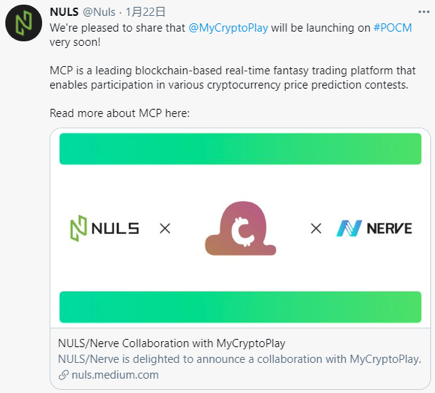Screen dimensions: 435x393
Task: Open the @MyCryptoPlay mention
Action: pyautogui.click(x=228, y=28)
